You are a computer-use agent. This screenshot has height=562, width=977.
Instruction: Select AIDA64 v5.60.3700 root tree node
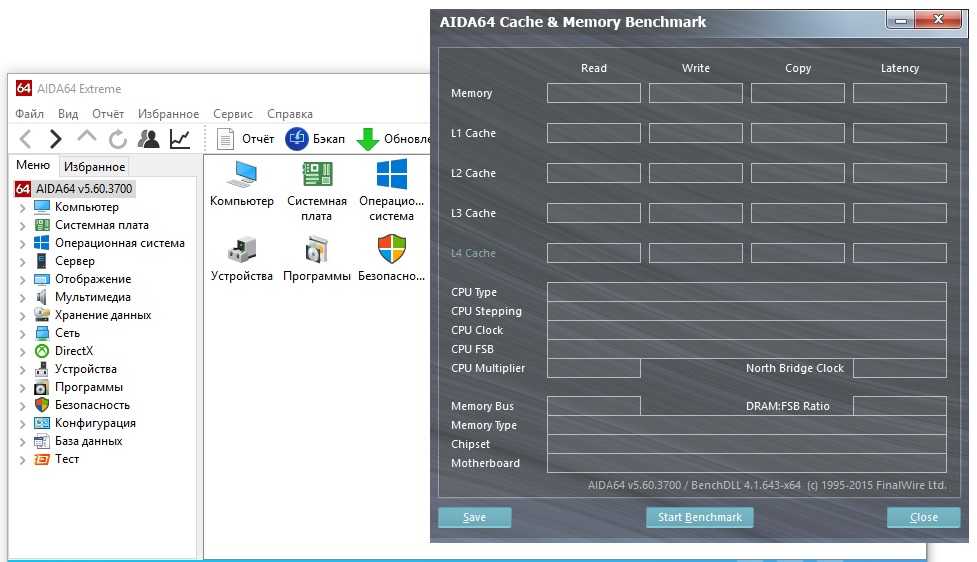74,188
